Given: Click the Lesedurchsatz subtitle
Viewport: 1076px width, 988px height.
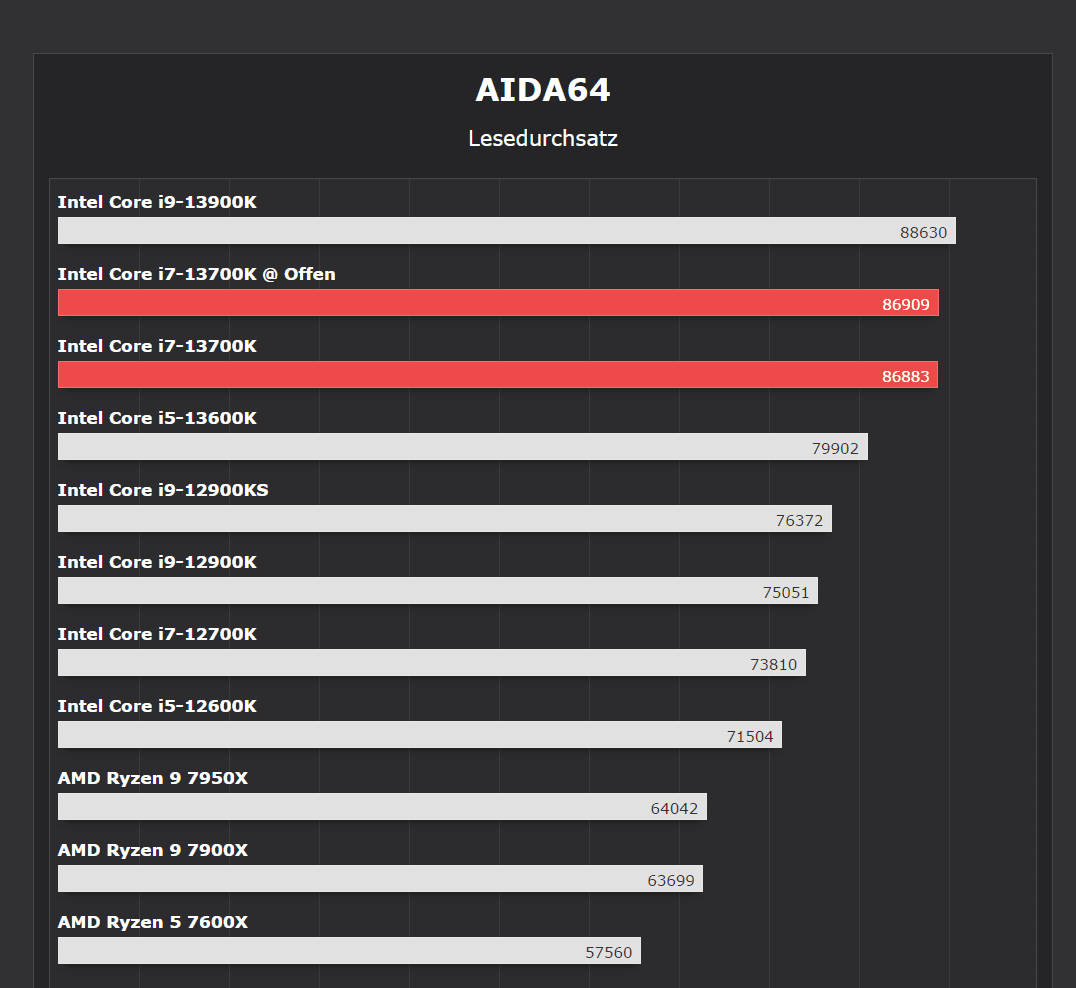Looking at the screenshot, I should coord(543,139).
